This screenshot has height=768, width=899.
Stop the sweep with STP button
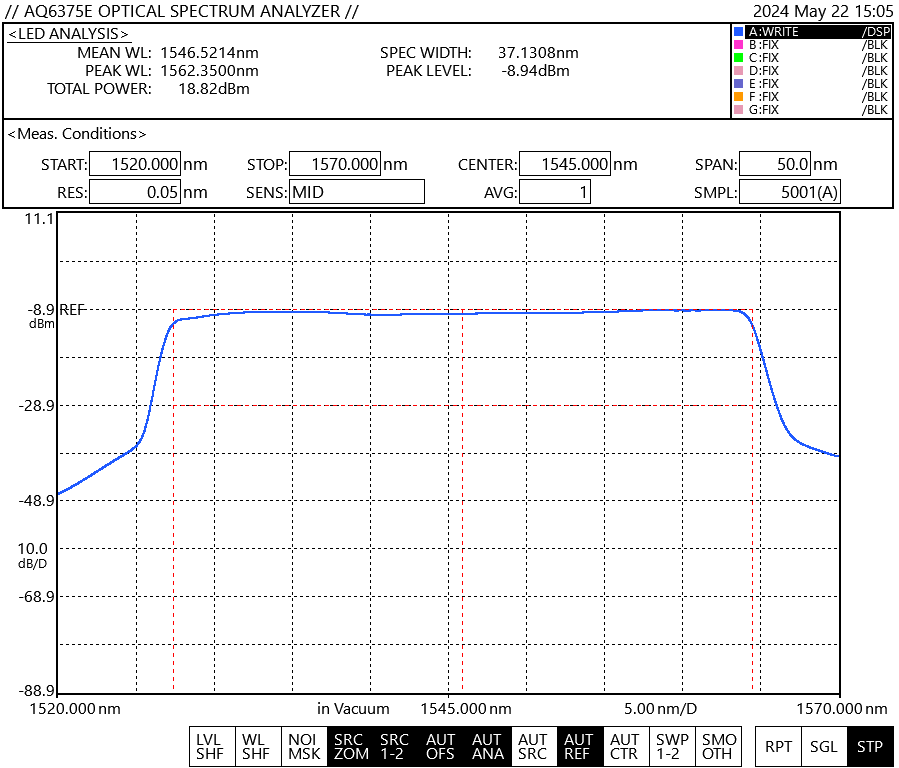tap(869, 746)
